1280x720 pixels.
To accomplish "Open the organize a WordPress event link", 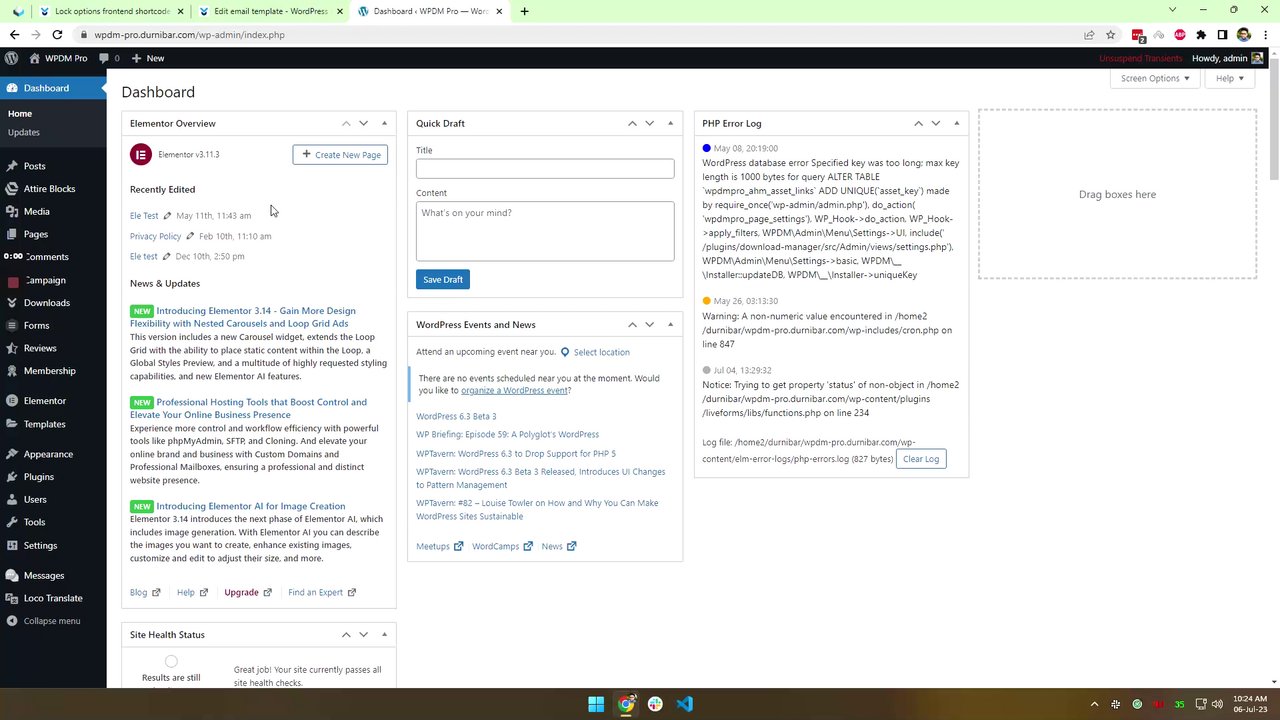I will (x=514, y=391).
